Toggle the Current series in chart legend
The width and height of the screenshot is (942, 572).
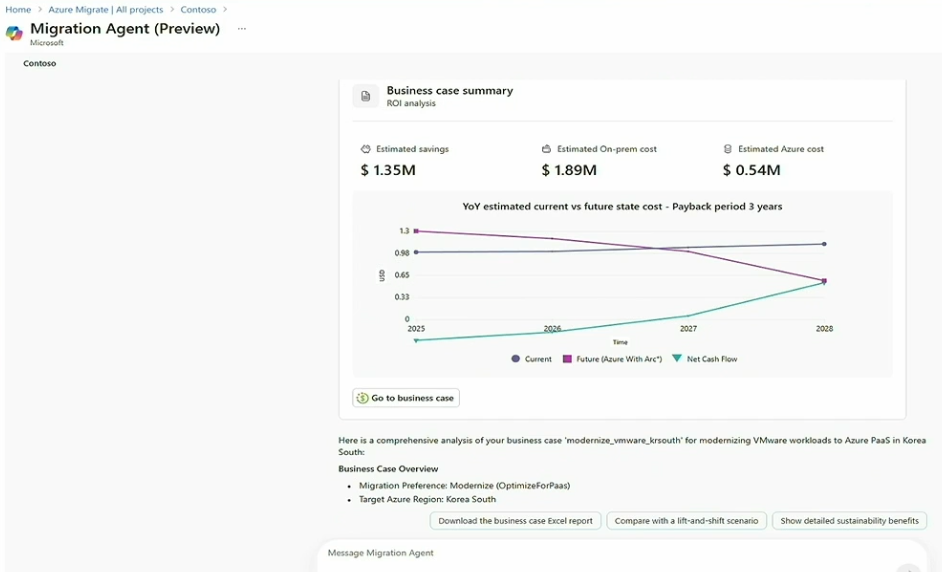(531, 359)
